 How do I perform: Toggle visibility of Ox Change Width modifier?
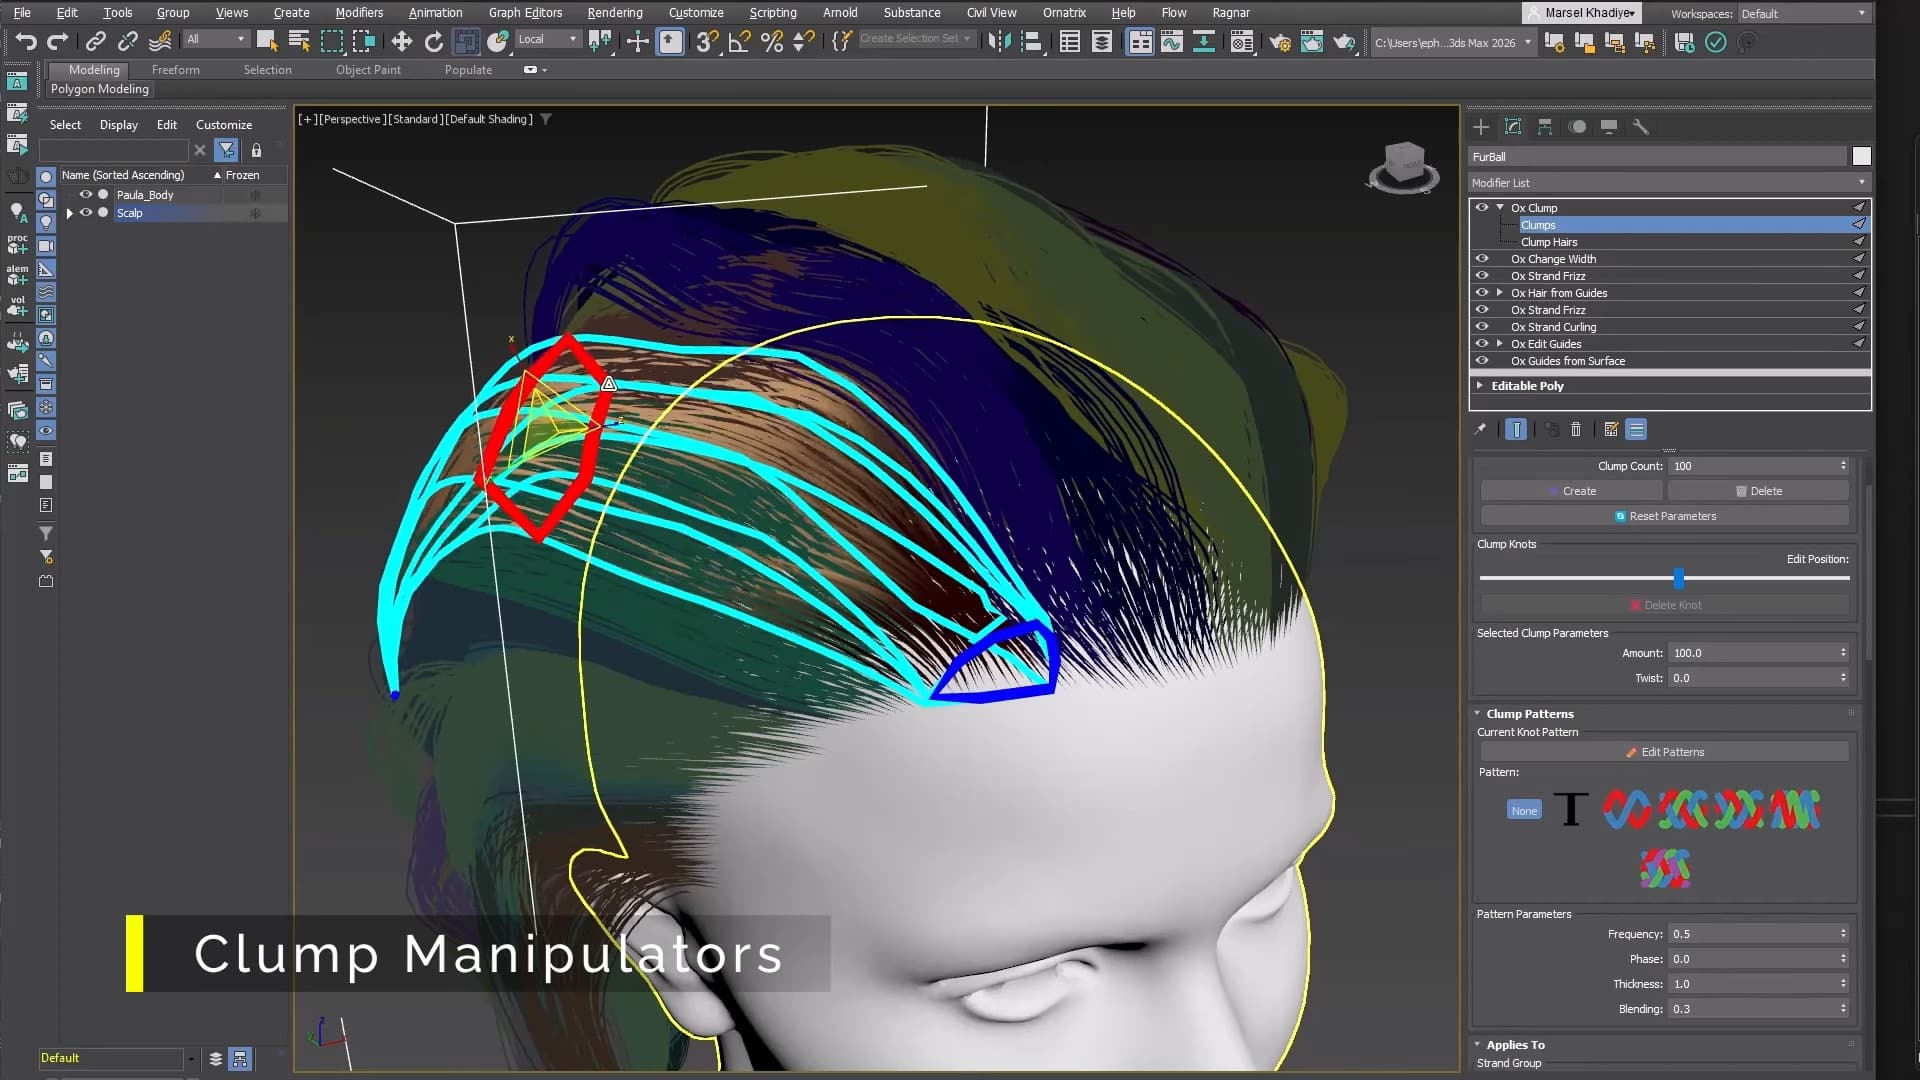[1483, 258]
